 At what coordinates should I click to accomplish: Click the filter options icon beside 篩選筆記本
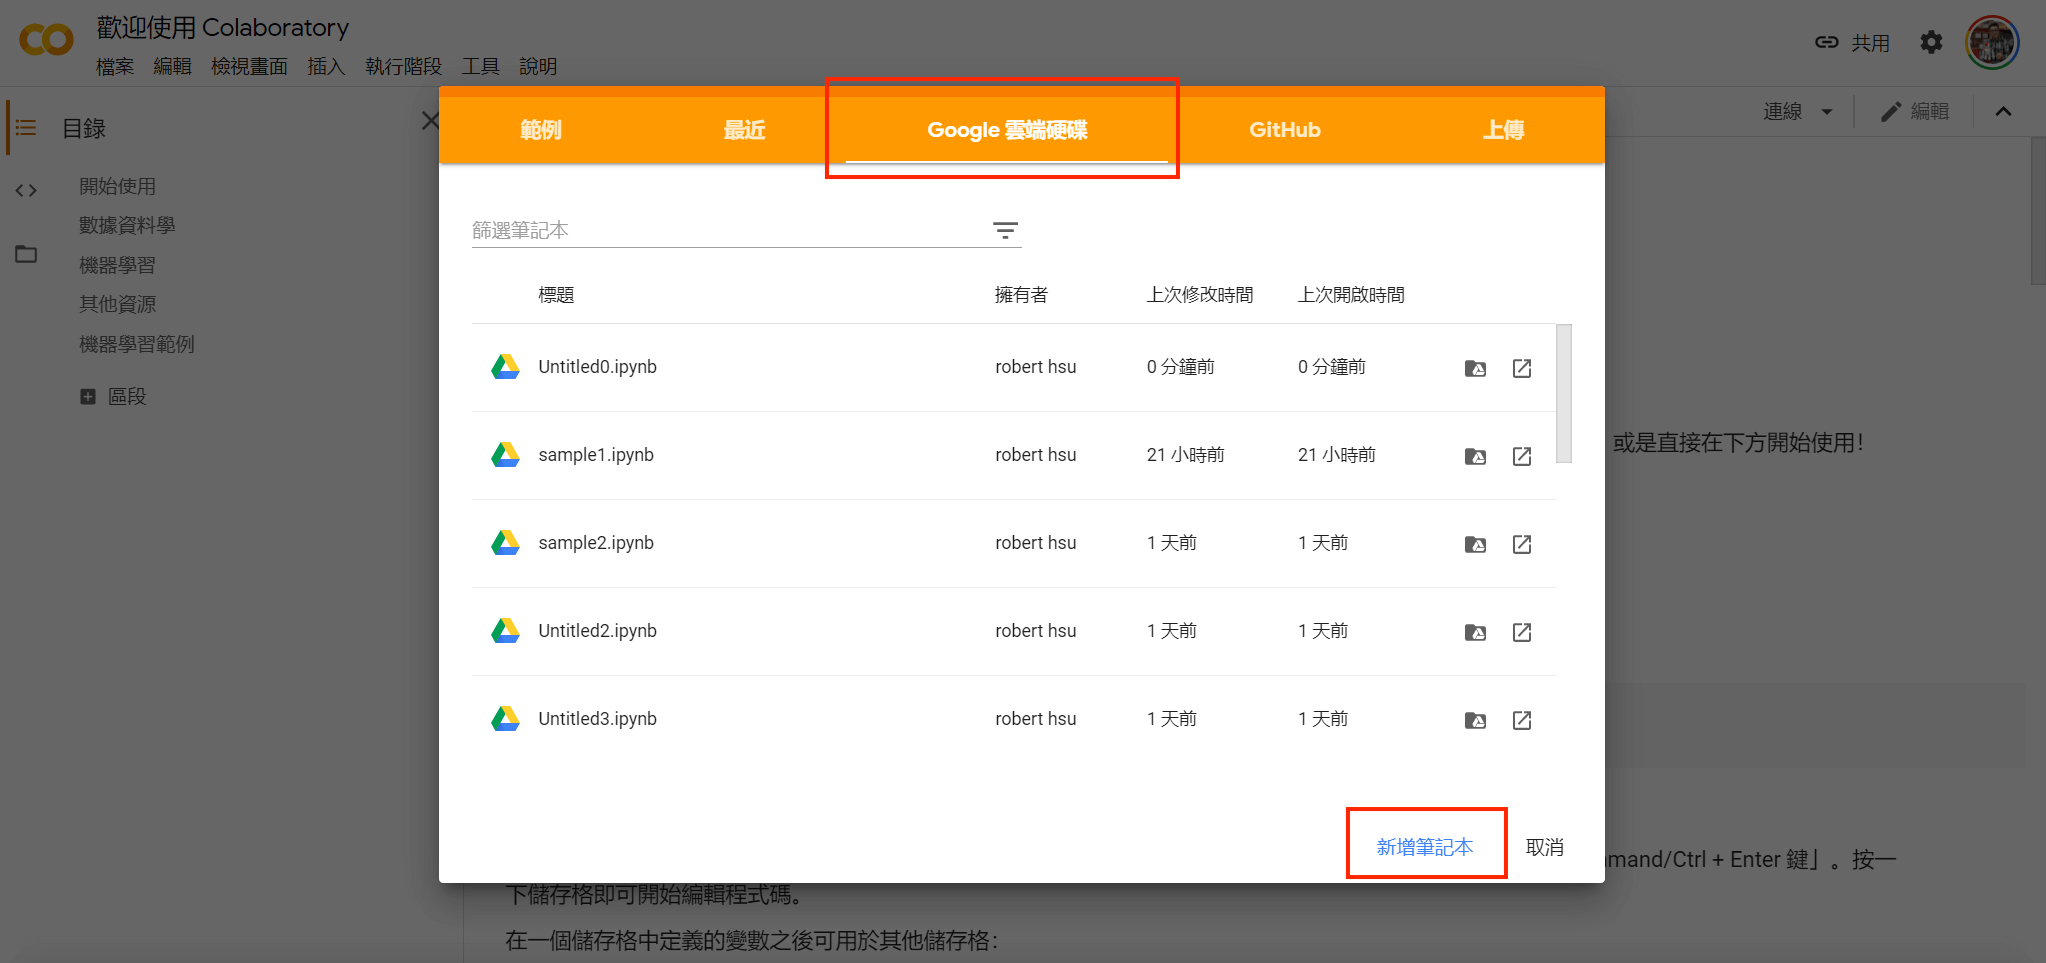click(1005, 231)
